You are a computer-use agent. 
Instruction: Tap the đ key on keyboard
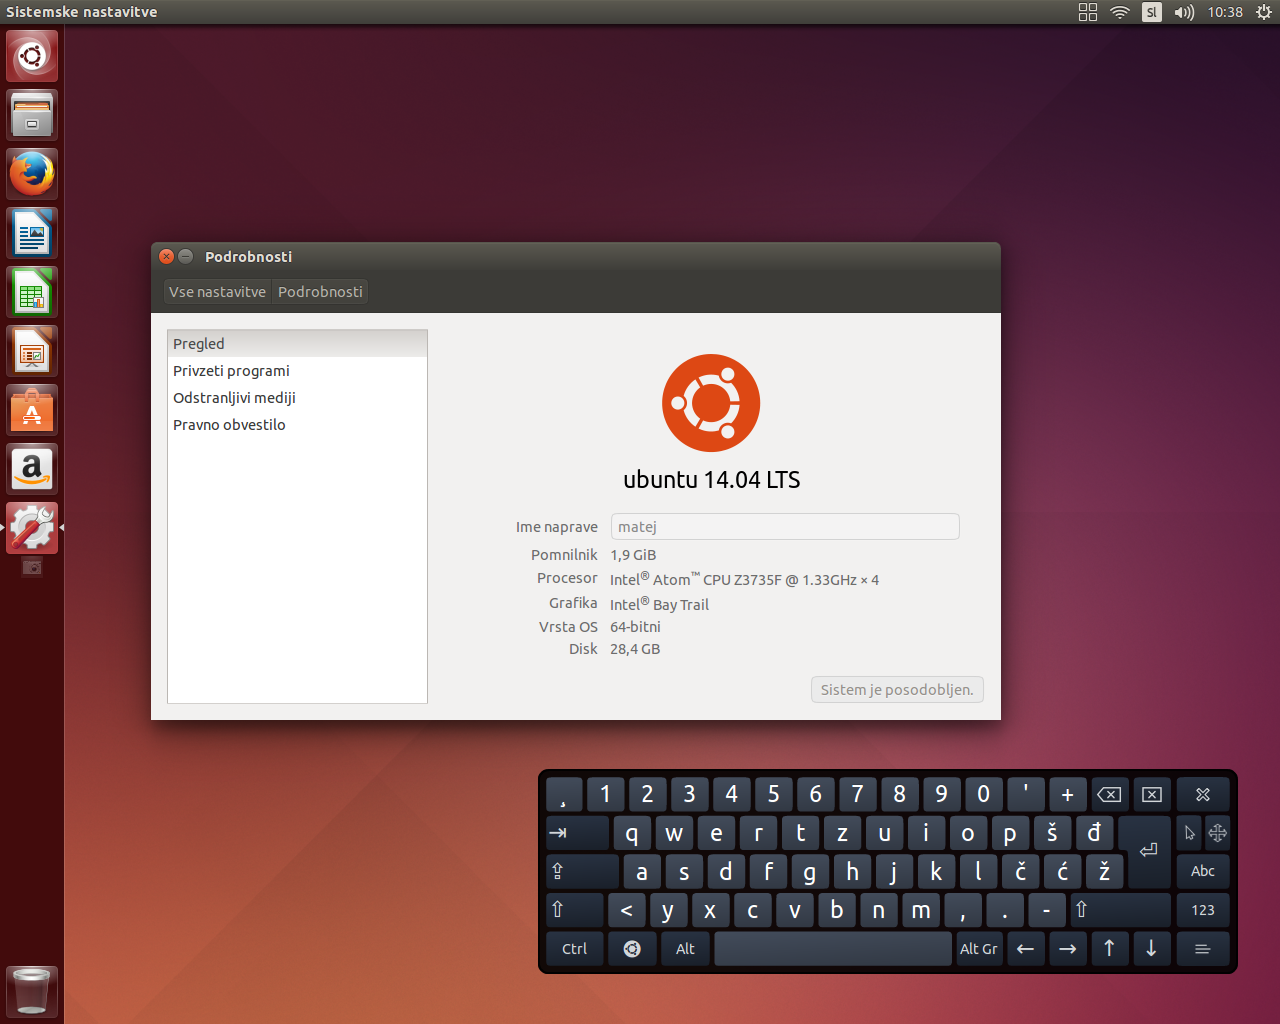click(x=1094, y=833)
